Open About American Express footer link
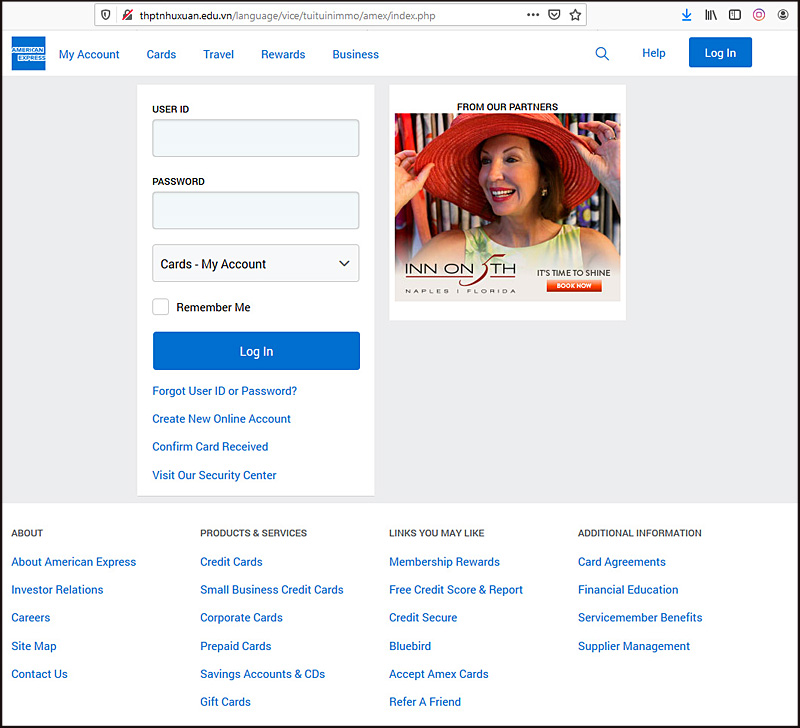This screenshot has height=728, width=800. click(73, 562)
